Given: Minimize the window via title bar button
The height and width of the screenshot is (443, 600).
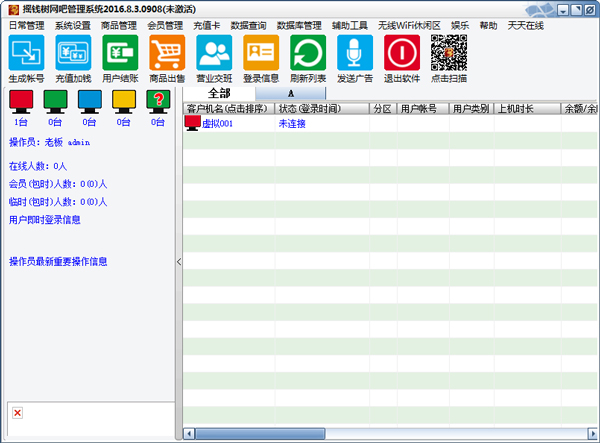Looking at the screenshot, I should [x=563, y=10].
